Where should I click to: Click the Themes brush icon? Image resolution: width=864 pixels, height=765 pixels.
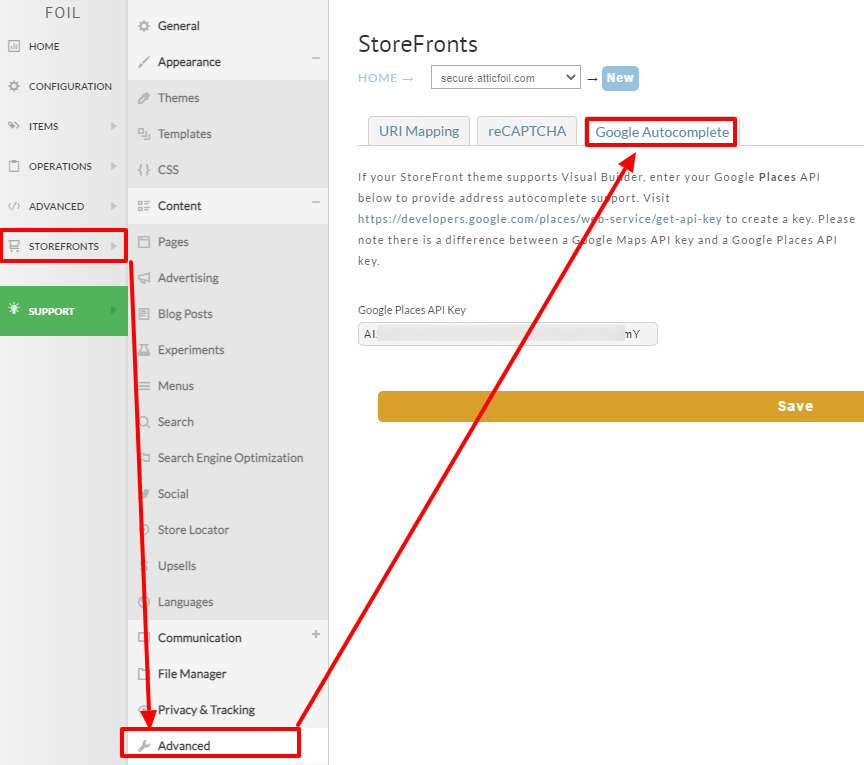point(144,98)
